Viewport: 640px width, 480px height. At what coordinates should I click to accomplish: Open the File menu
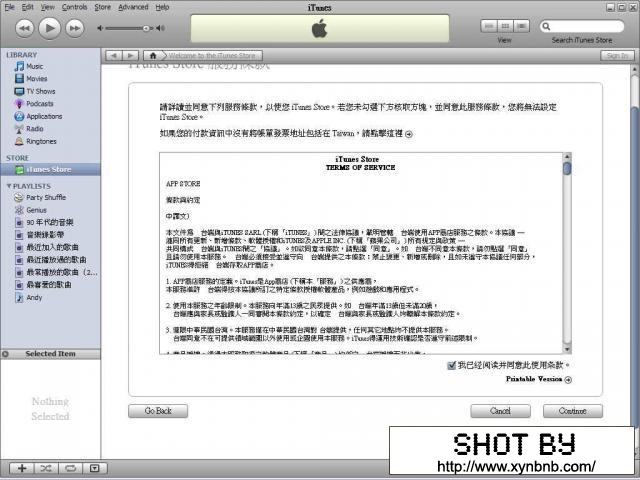pos(9,7)
